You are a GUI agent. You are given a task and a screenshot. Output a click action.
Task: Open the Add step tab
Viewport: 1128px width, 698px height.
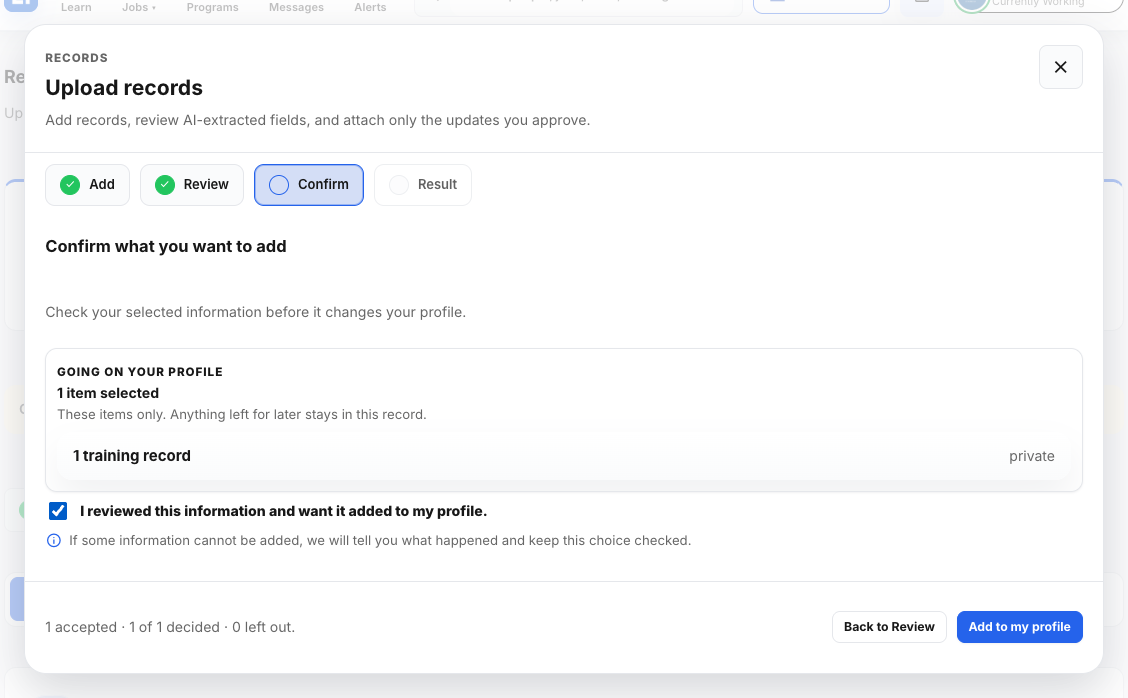(87, 185)
